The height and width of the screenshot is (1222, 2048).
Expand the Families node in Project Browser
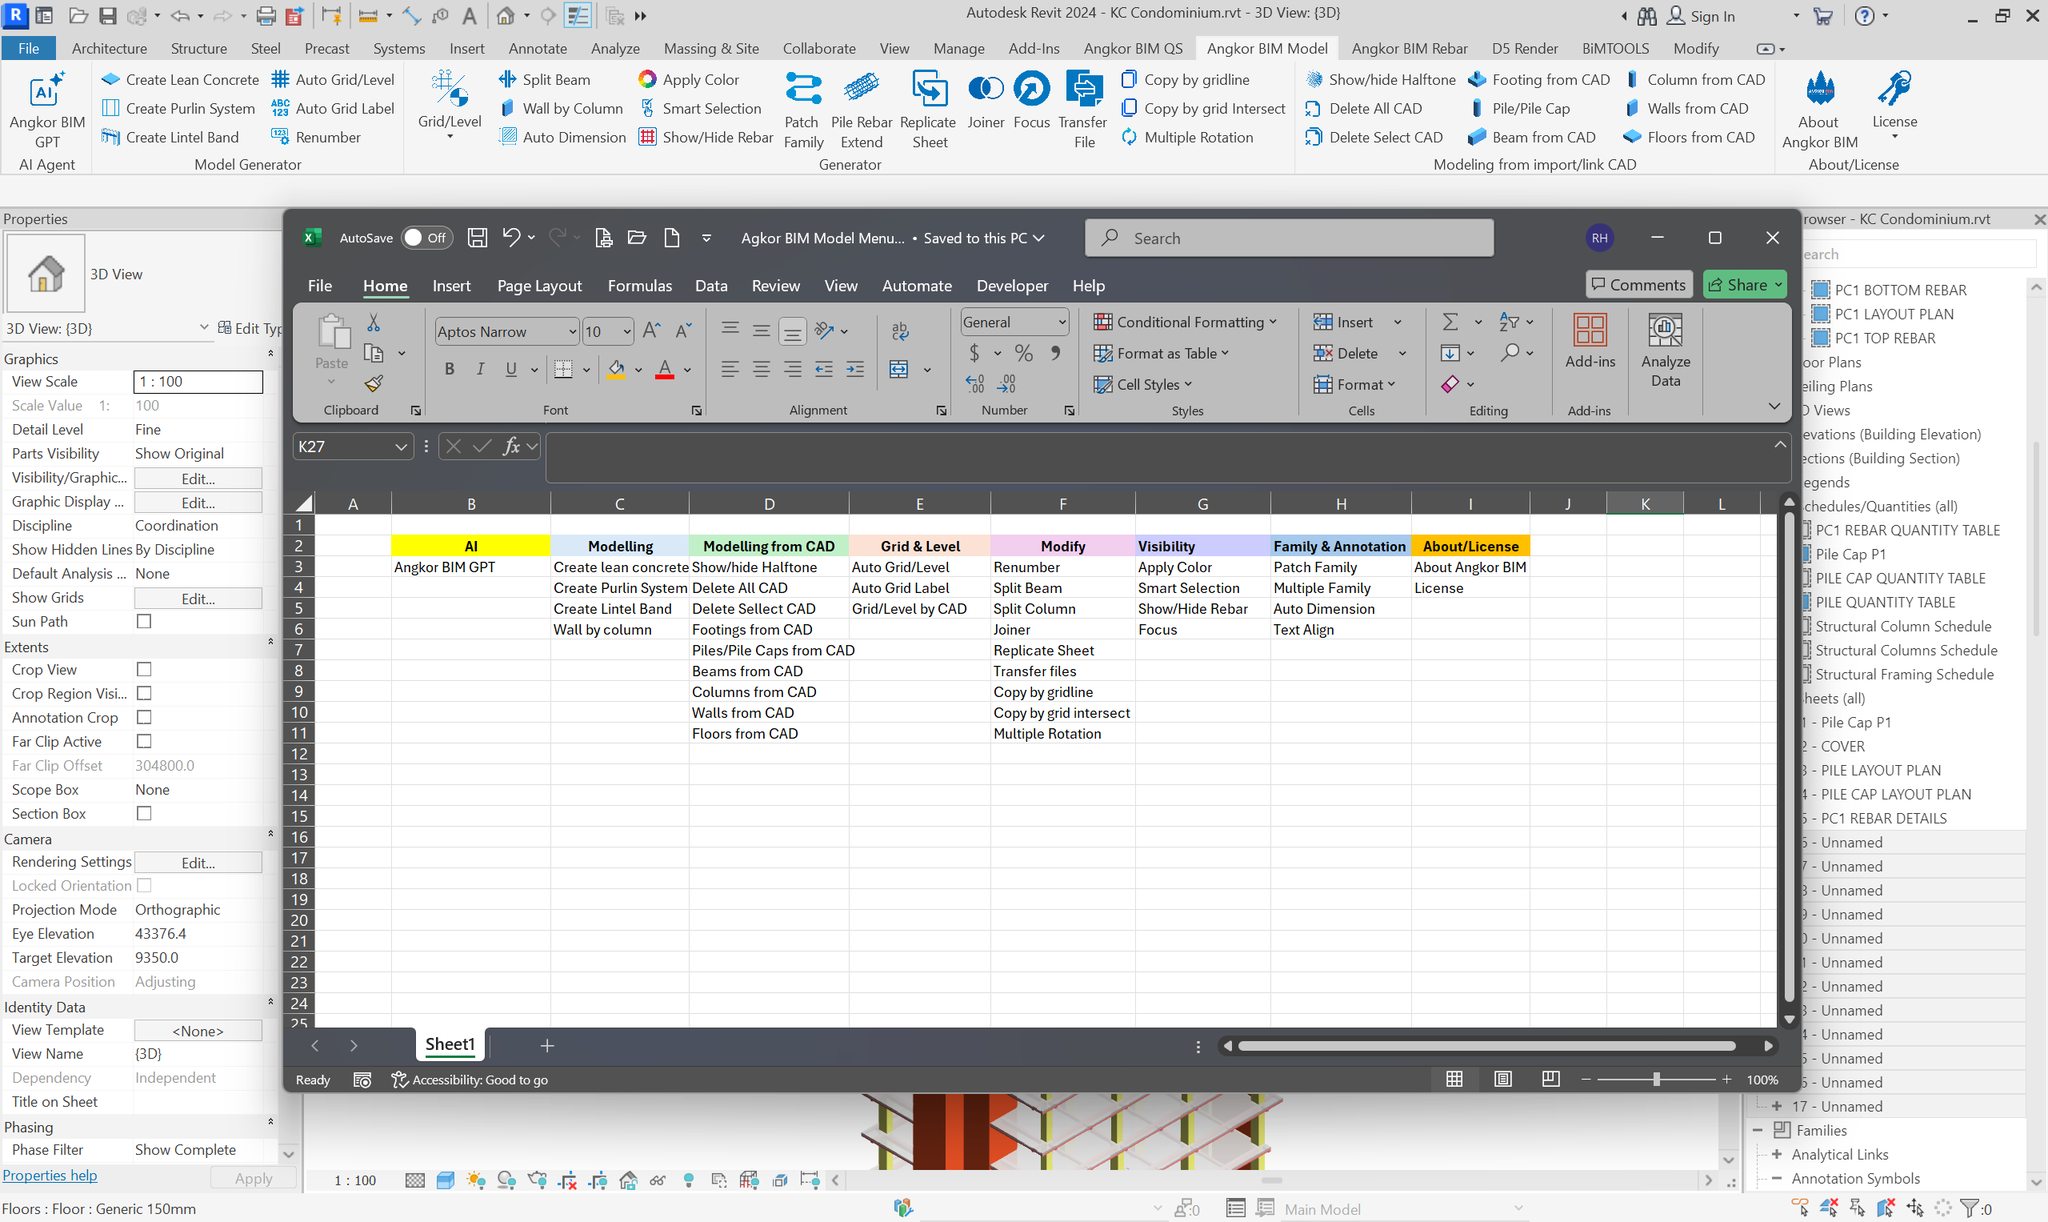pyautogui.click(x=1758, y=1130)
